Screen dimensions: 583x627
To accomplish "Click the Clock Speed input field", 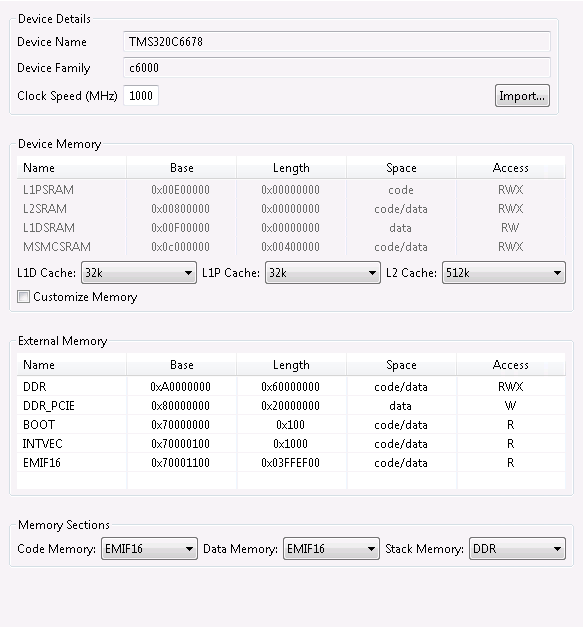I will [x=141, y=96].
